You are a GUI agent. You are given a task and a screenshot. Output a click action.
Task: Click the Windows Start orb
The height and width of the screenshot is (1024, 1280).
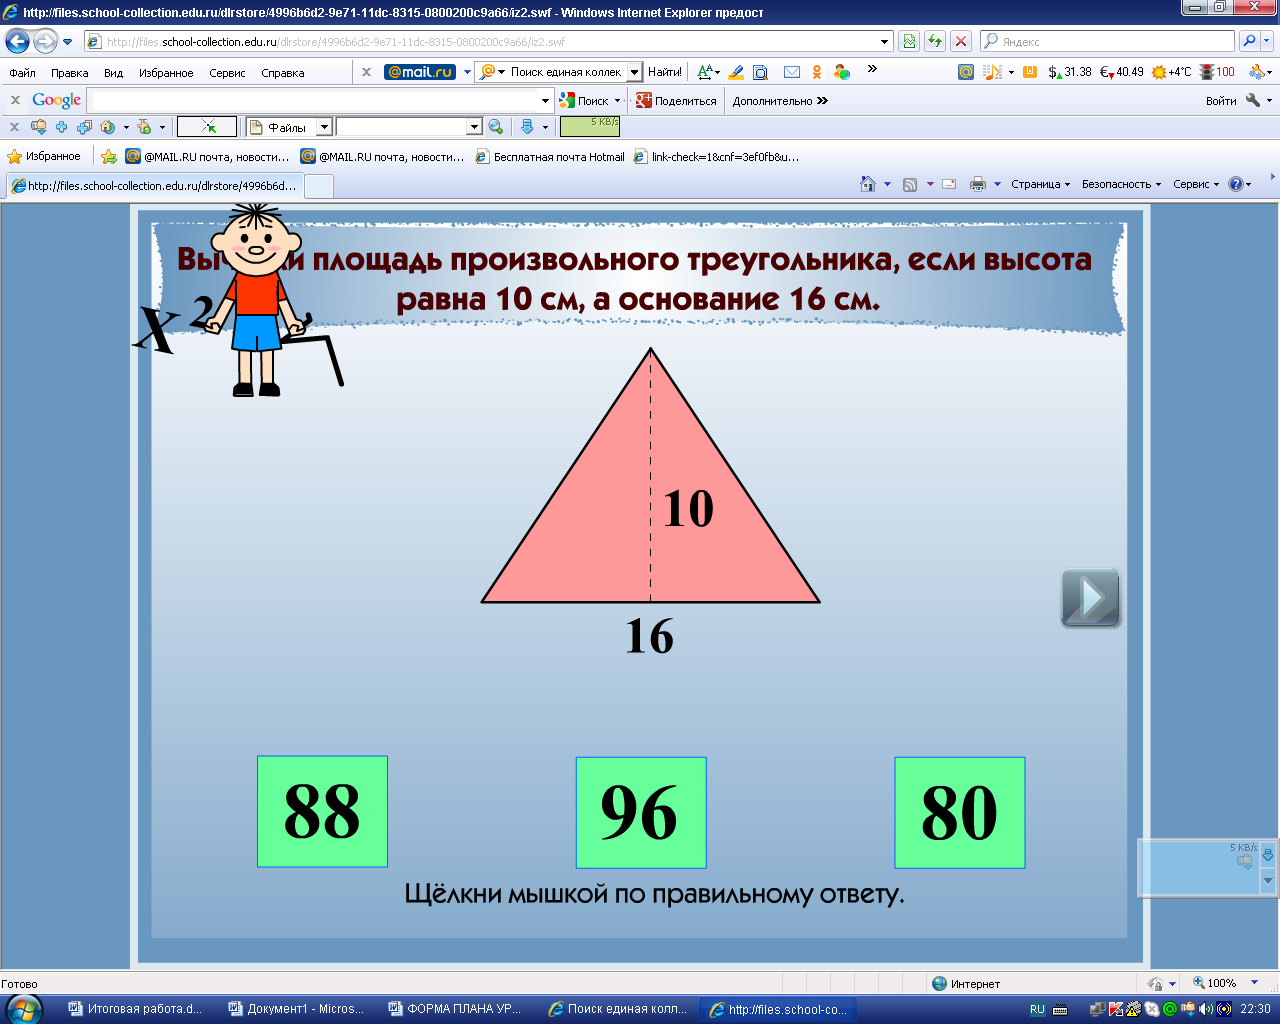click(24, 1008)
